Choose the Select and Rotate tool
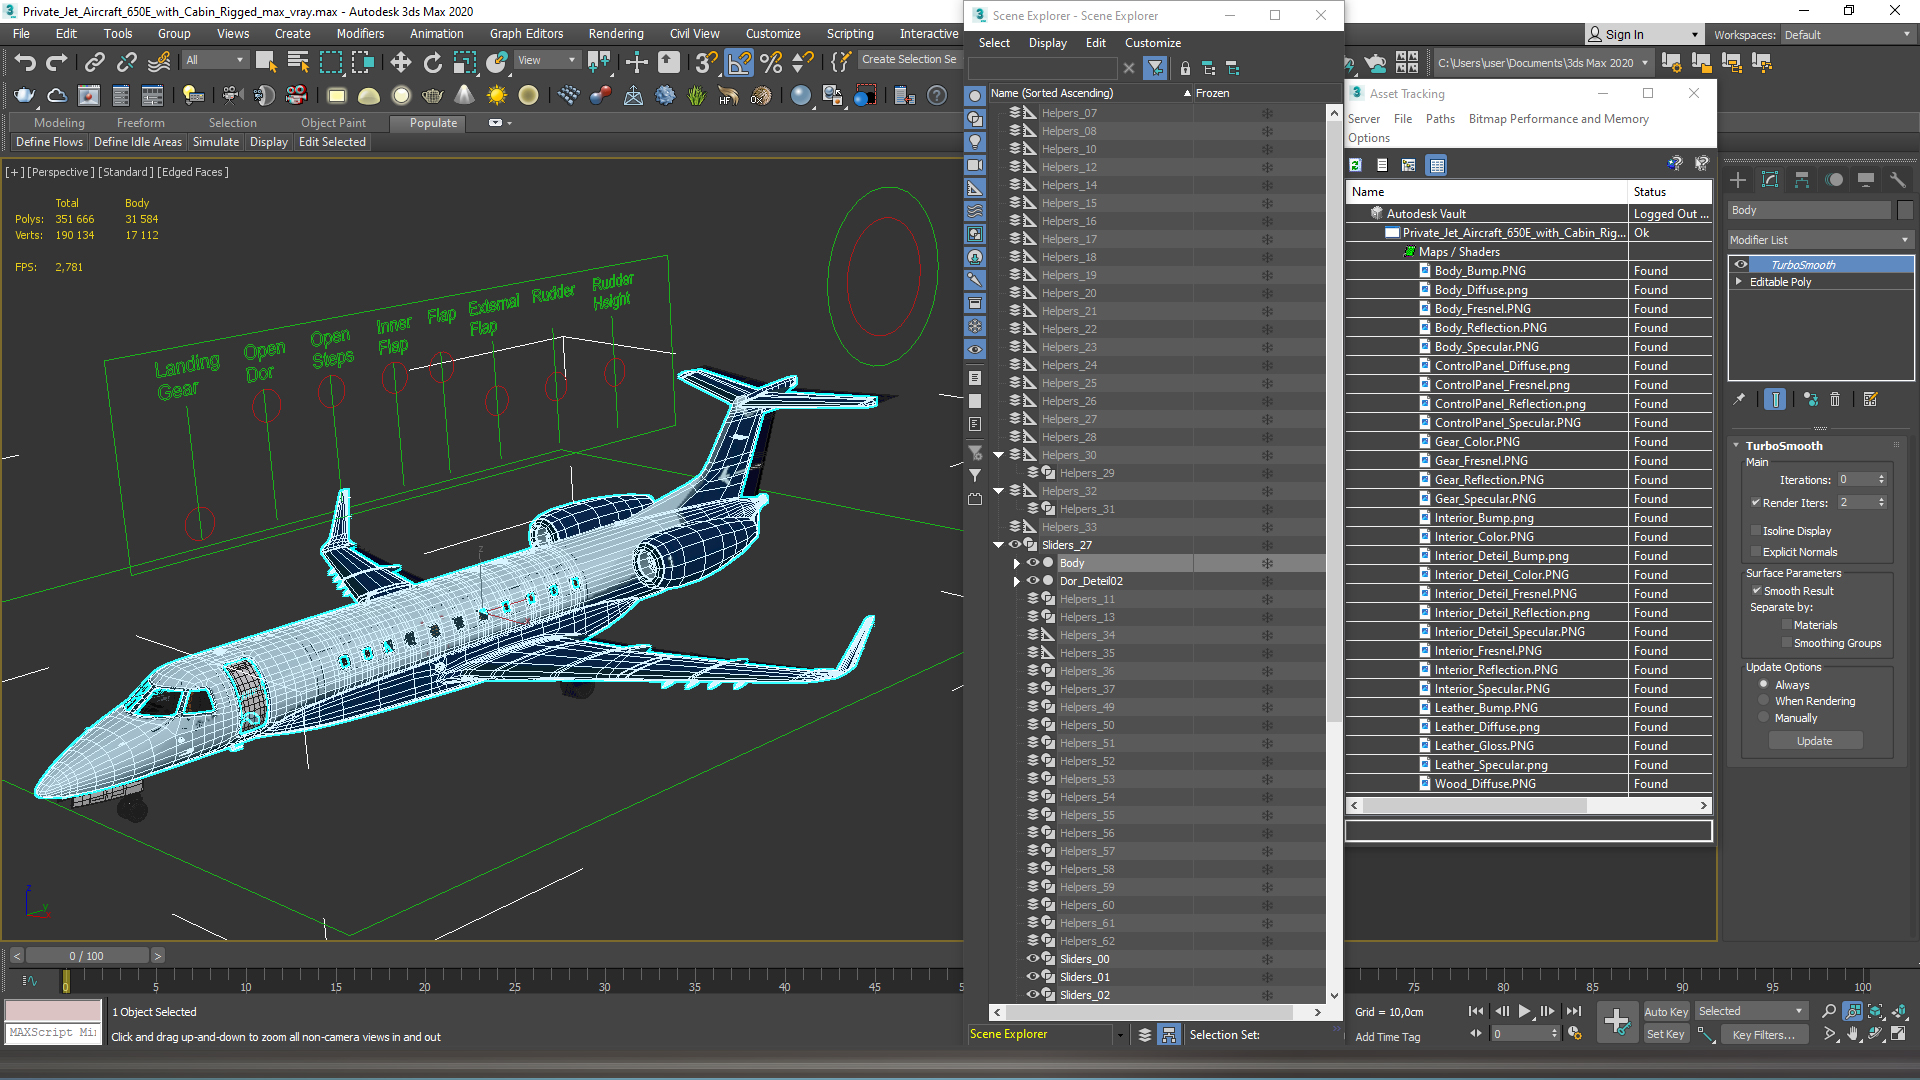1920x1080 pixels. point(432,62)
